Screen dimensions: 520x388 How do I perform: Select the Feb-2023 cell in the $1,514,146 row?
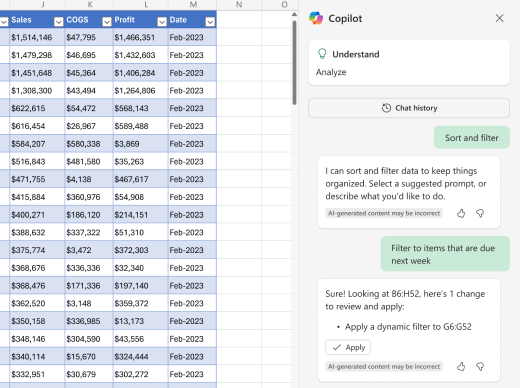pos(192,37)
